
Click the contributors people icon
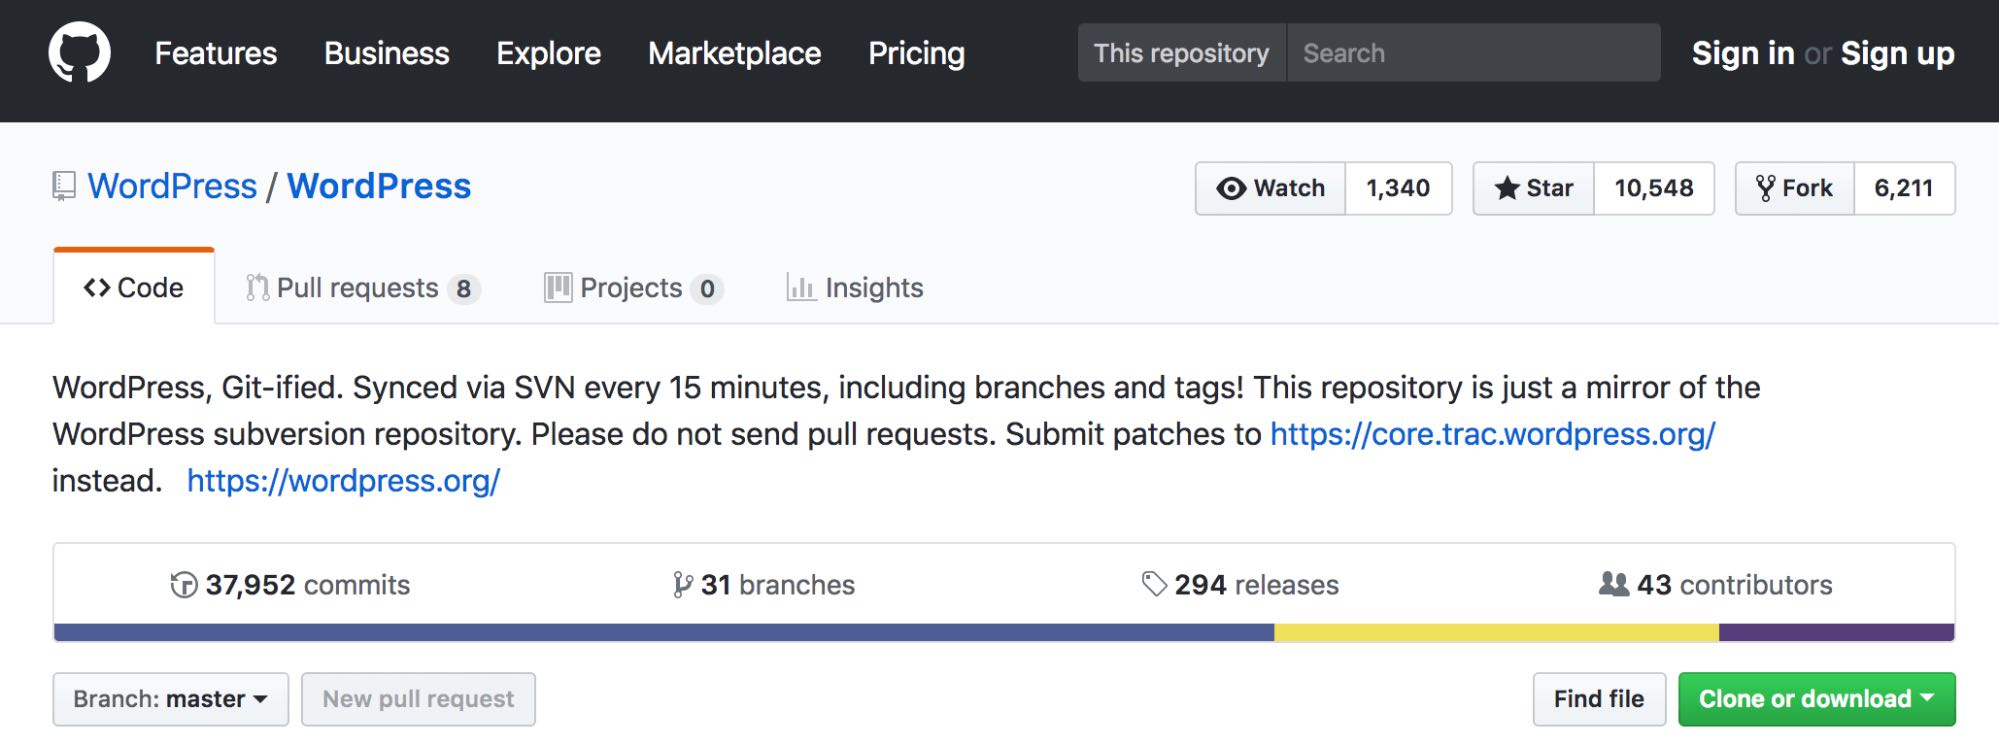pyautogui.click(x=1613, y=584)
